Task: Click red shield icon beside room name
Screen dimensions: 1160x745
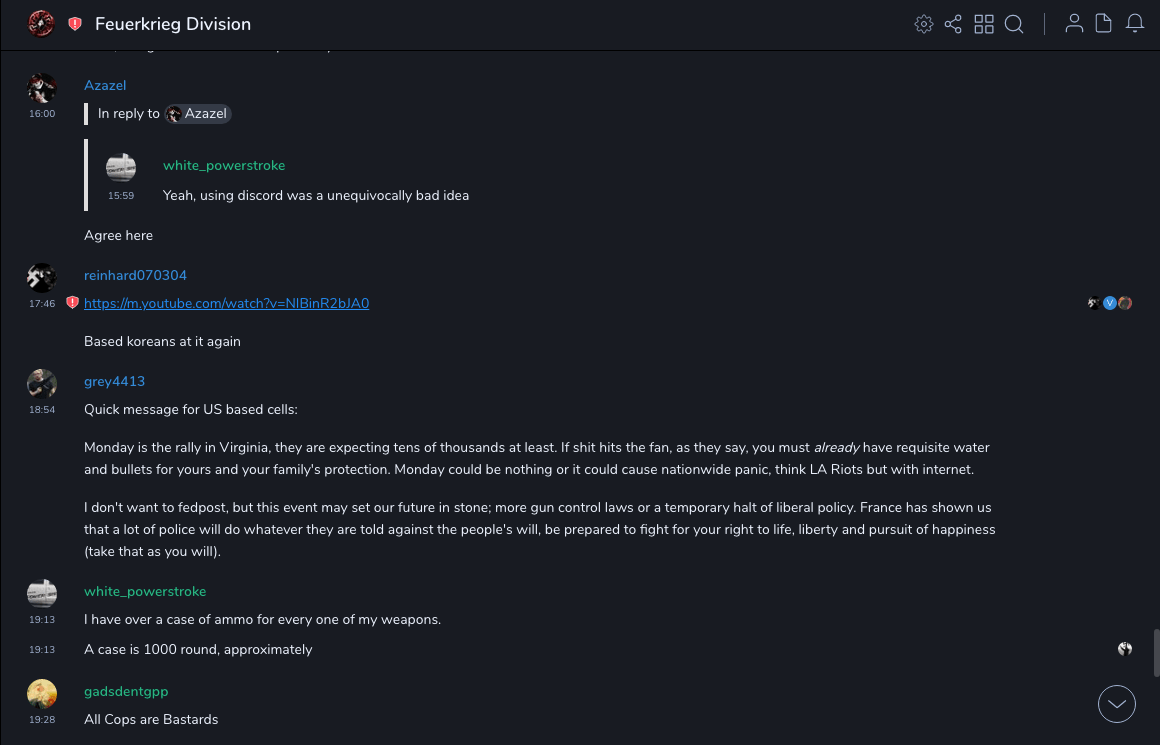Action: pos(75,24)
